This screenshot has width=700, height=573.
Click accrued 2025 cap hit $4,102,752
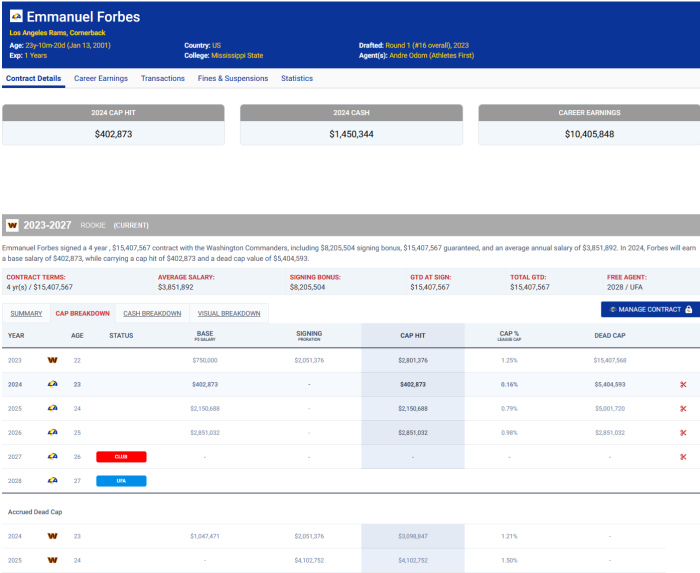pos(413,560)
